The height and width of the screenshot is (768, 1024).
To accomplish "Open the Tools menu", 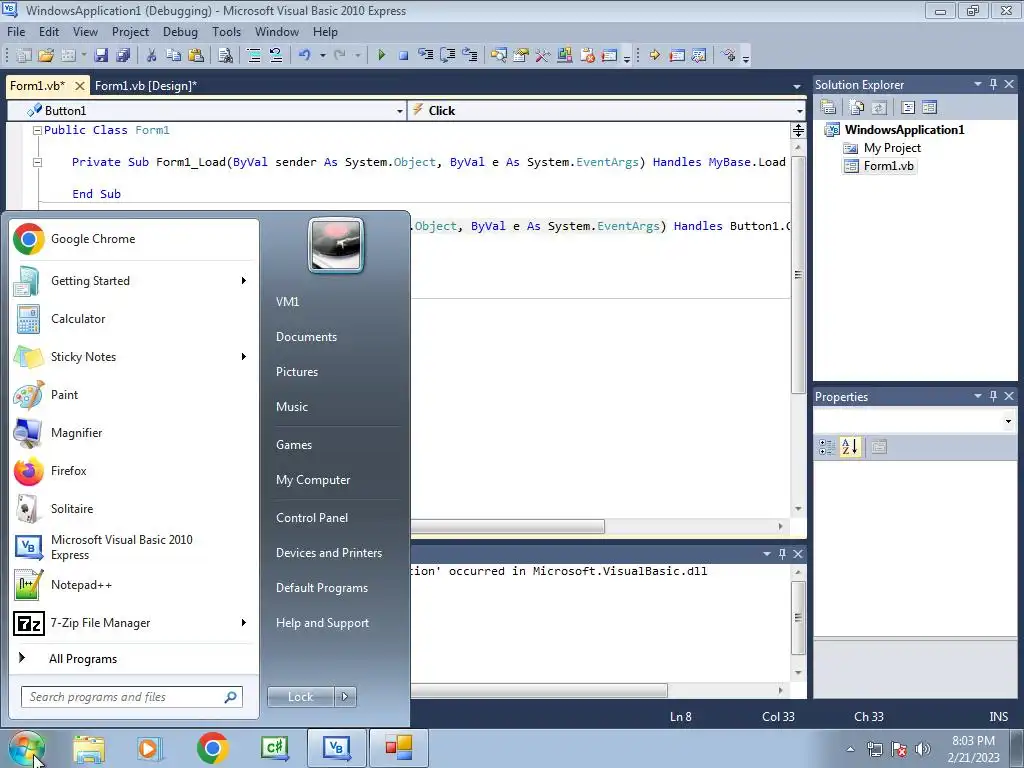I will coord(226,31).
